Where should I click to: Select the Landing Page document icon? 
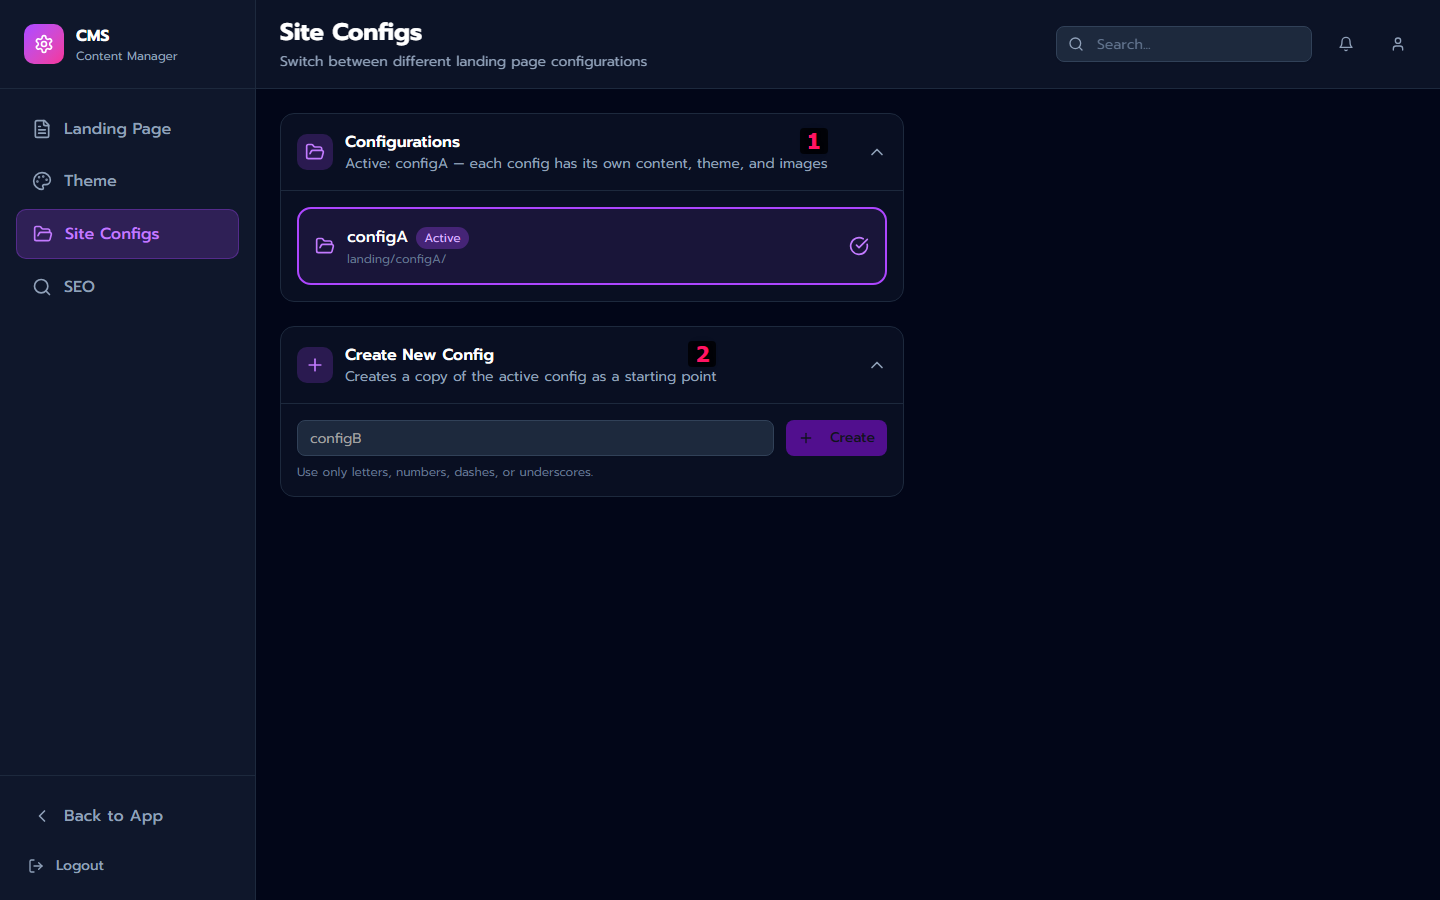coord(41,128)
